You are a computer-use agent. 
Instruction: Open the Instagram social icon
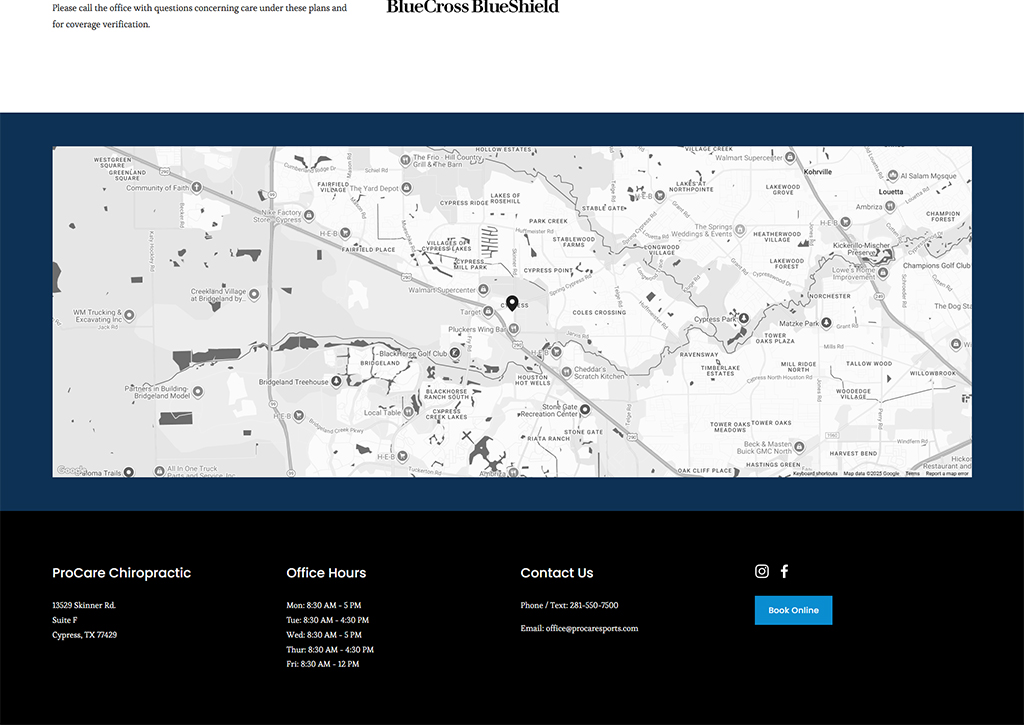(x=762, y=571)
